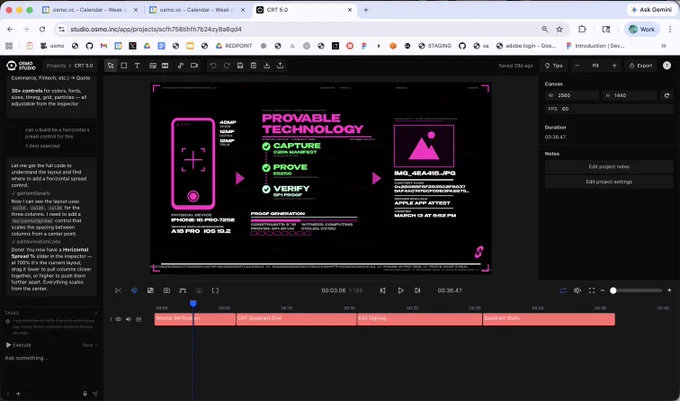Viewport: 680px width, 401px height.
Task: Open the Tips panel
Action: (554, 65)
